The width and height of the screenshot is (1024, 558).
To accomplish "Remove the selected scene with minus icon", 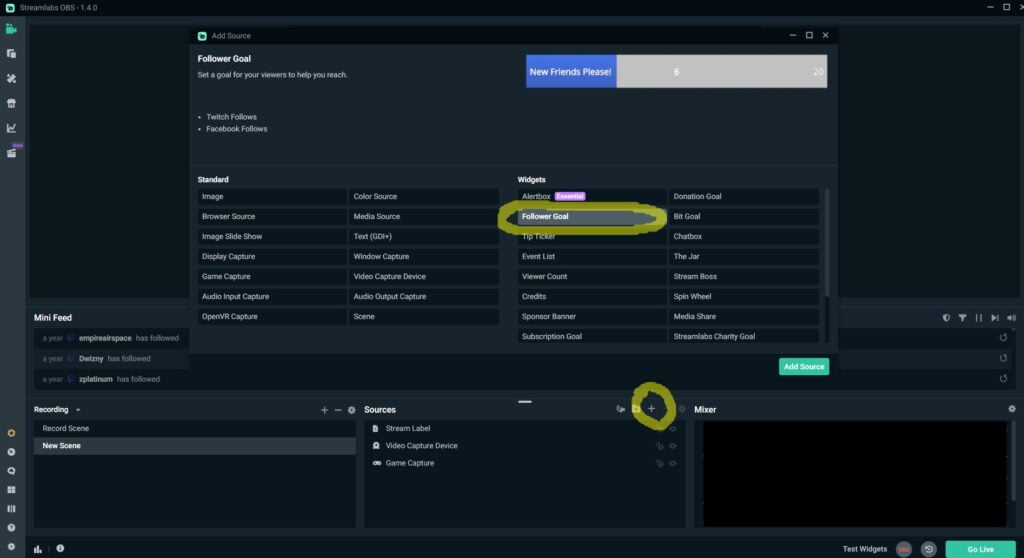I will (338, 410).
